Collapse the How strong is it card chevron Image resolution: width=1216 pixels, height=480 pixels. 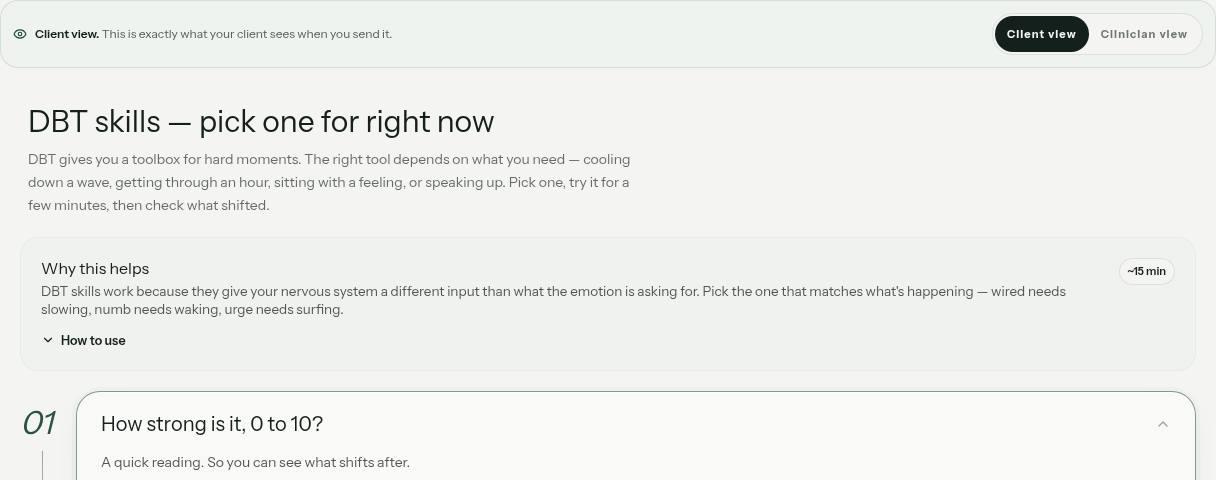click(x=1163, y=424)
